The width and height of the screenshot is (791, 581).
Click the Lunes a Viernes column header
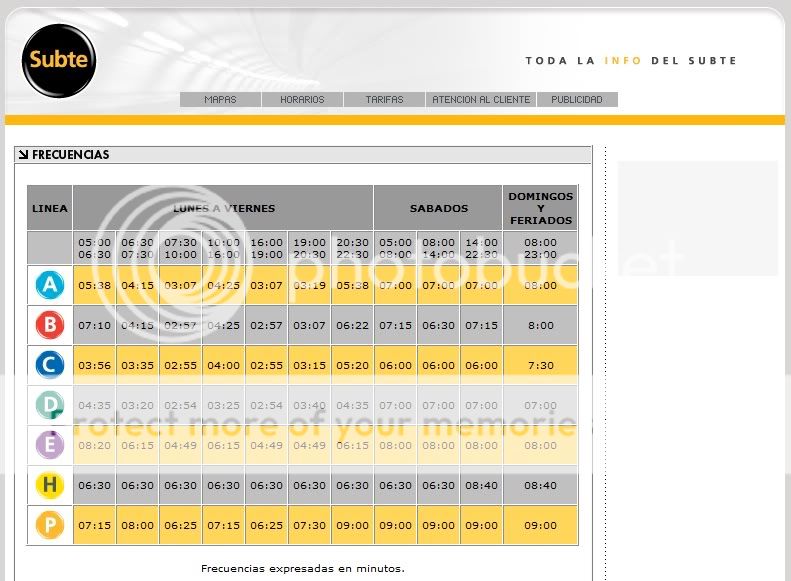pos(223,208)
